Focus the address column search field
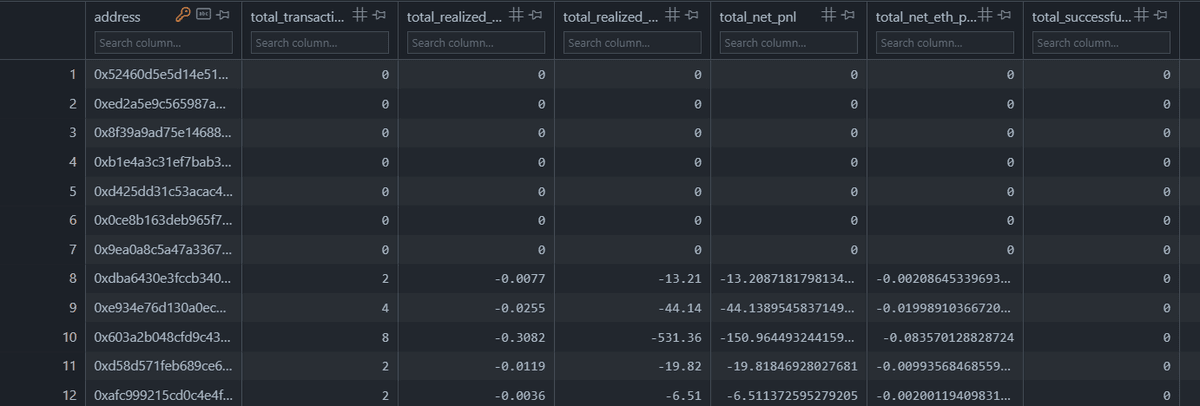1200x406 pixels. click(163, 43)
